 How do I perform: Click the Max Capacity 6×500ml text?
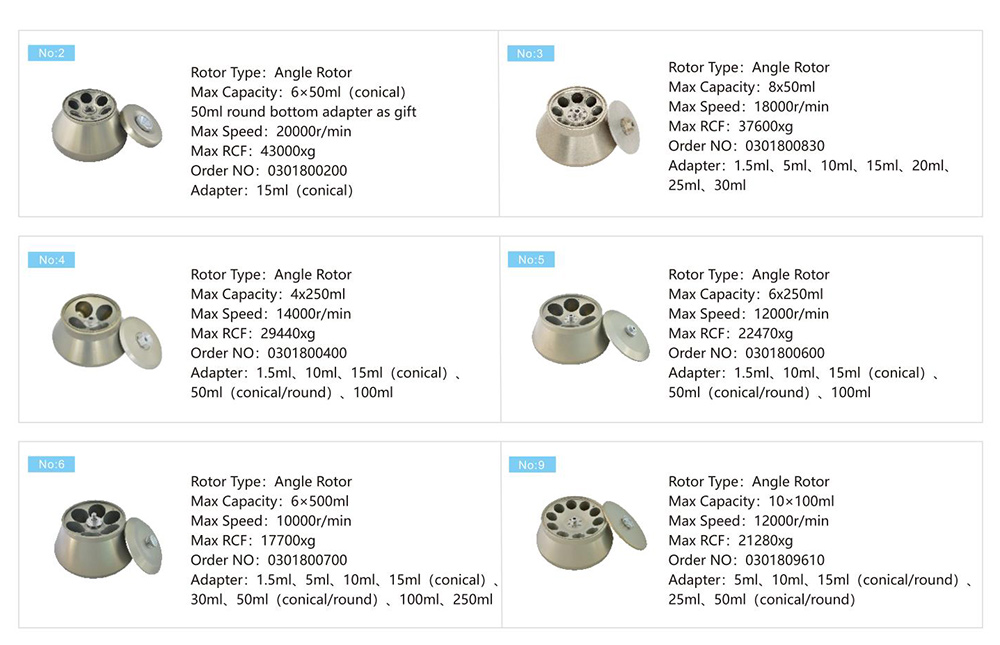(270, 501)
